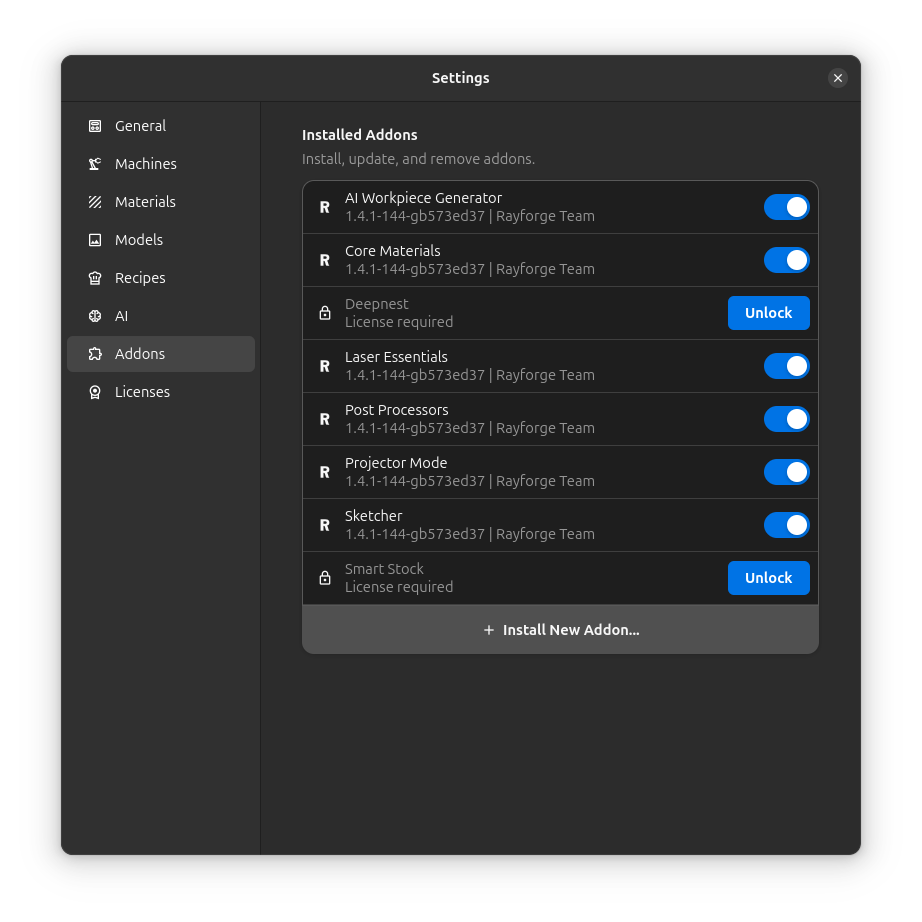The width and height of the screenshot is (922, 922).
Task: Click the Materials pencil icon
Action: 95,202
